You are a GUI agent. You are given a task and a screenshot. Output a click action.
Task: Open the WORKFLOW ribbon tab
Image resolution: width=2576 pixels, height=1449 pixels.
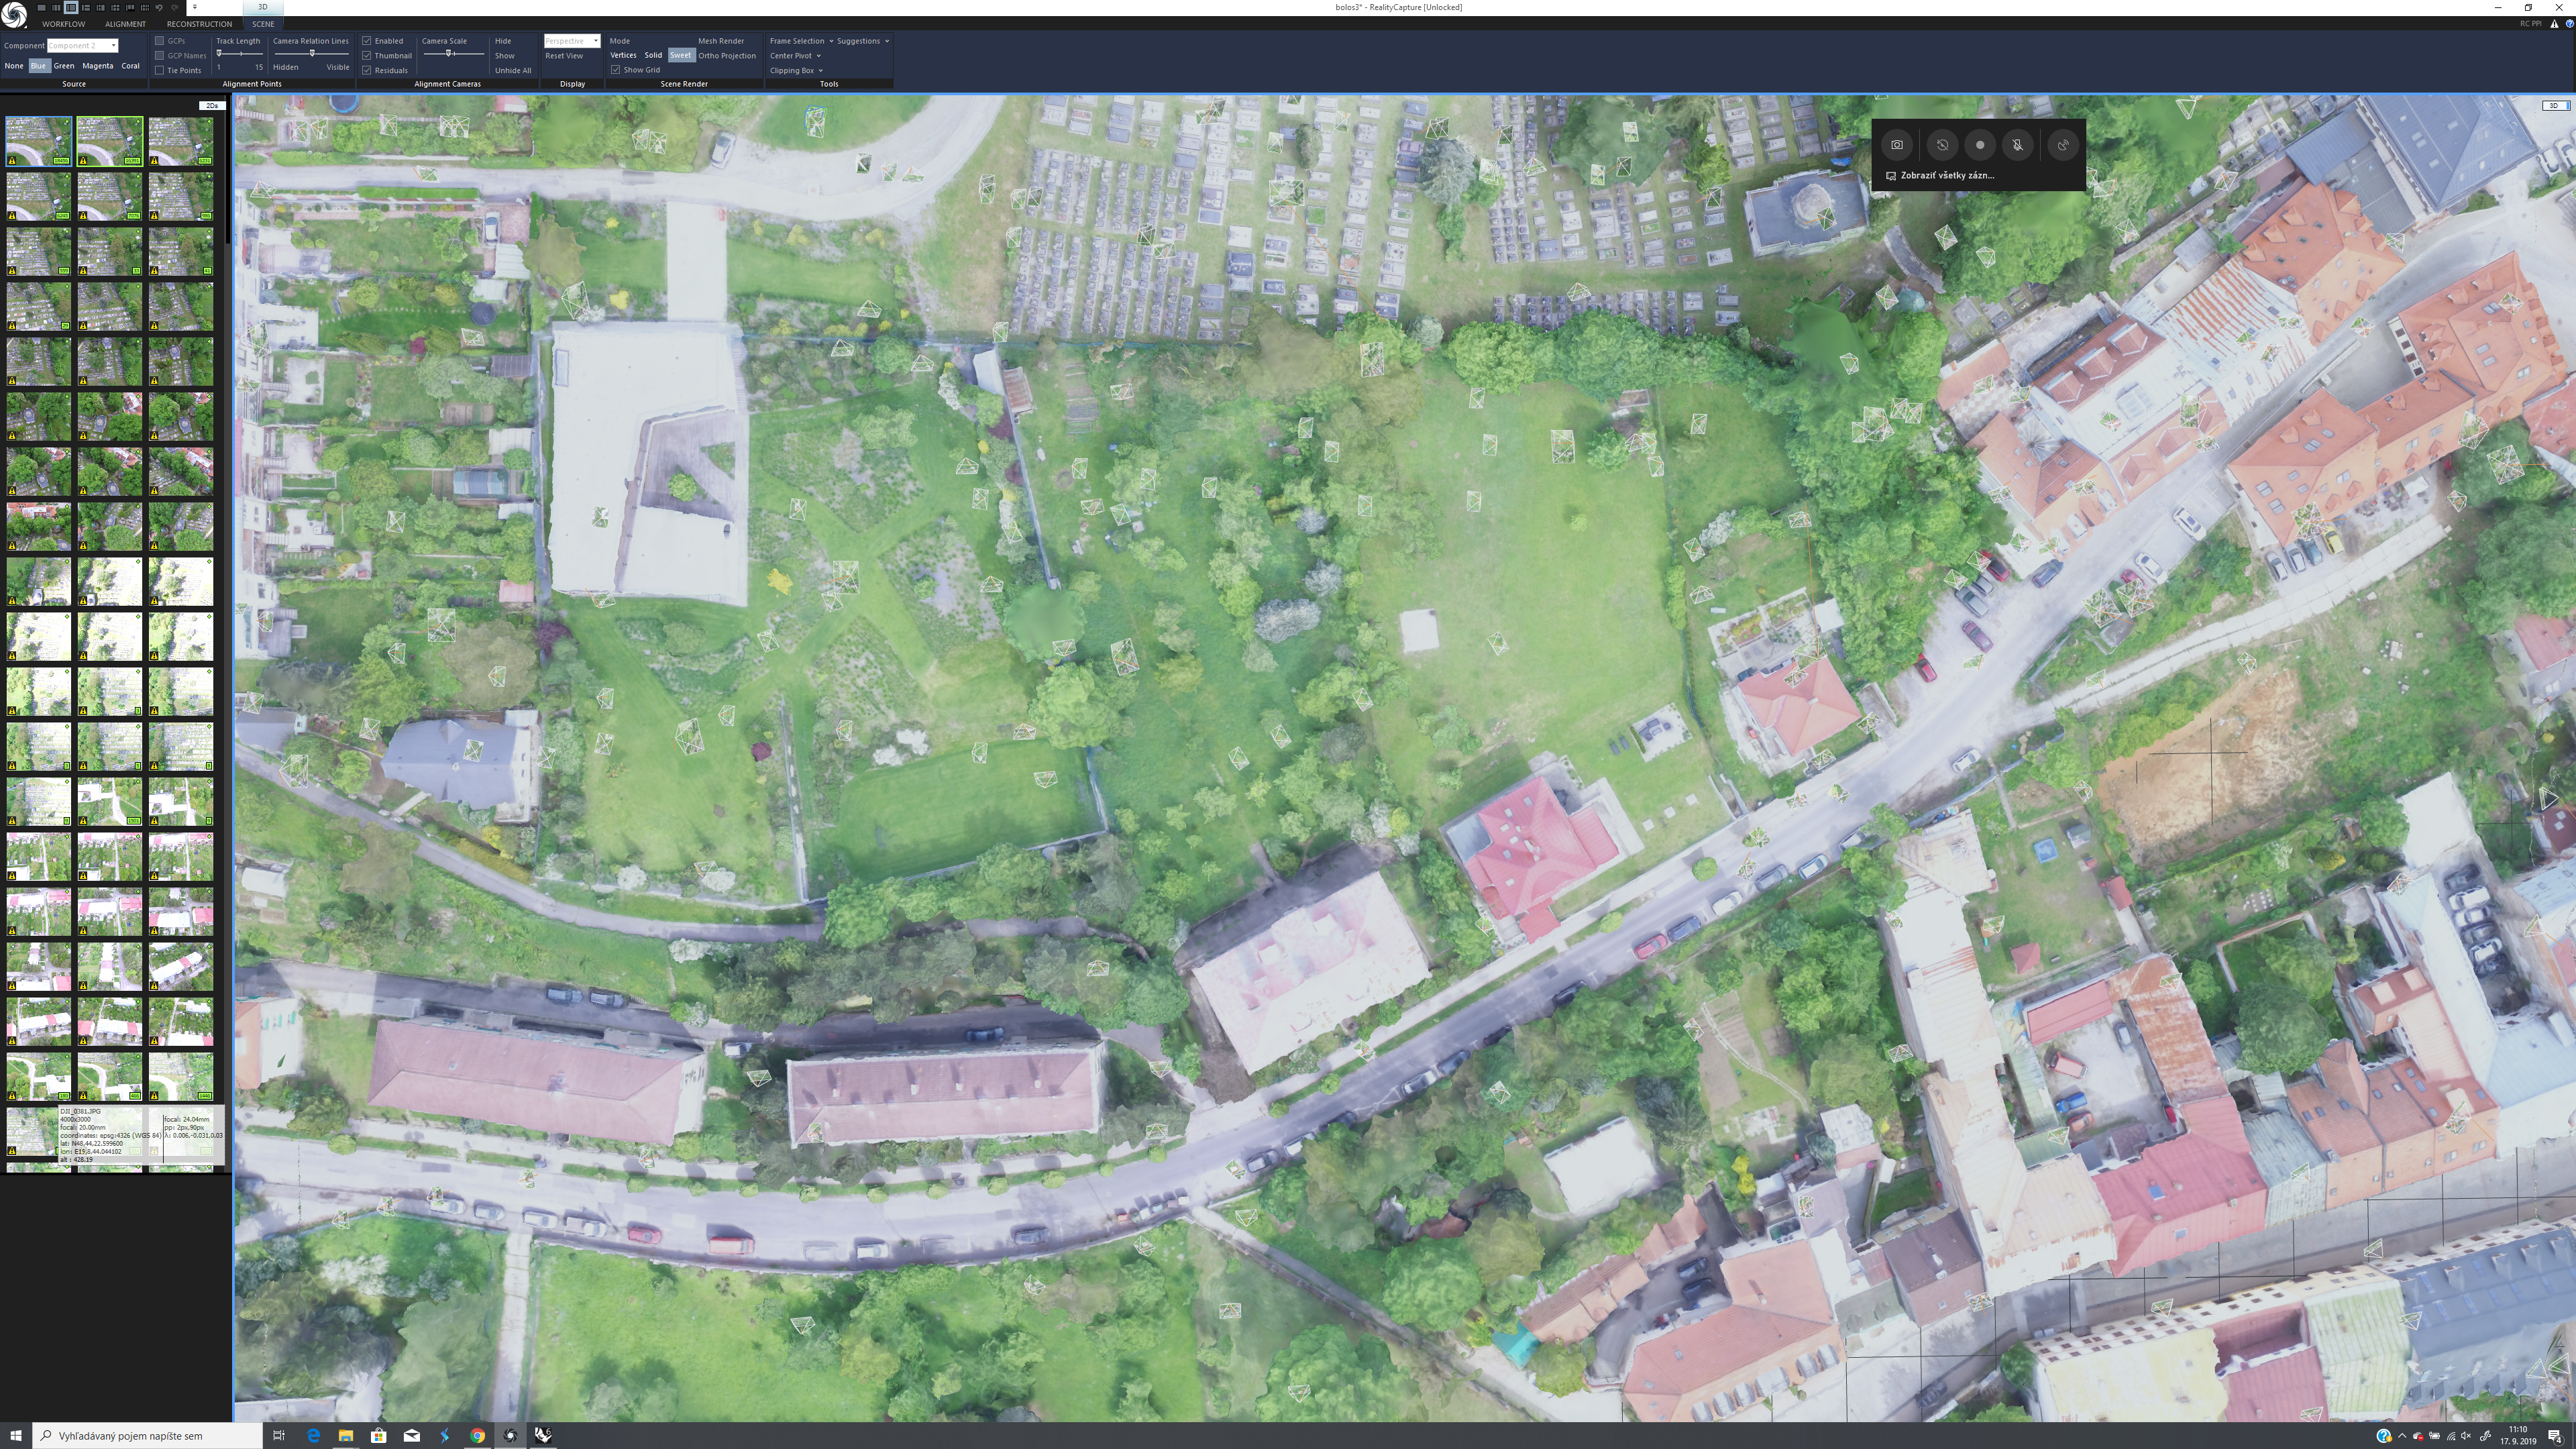pos(63,24)
